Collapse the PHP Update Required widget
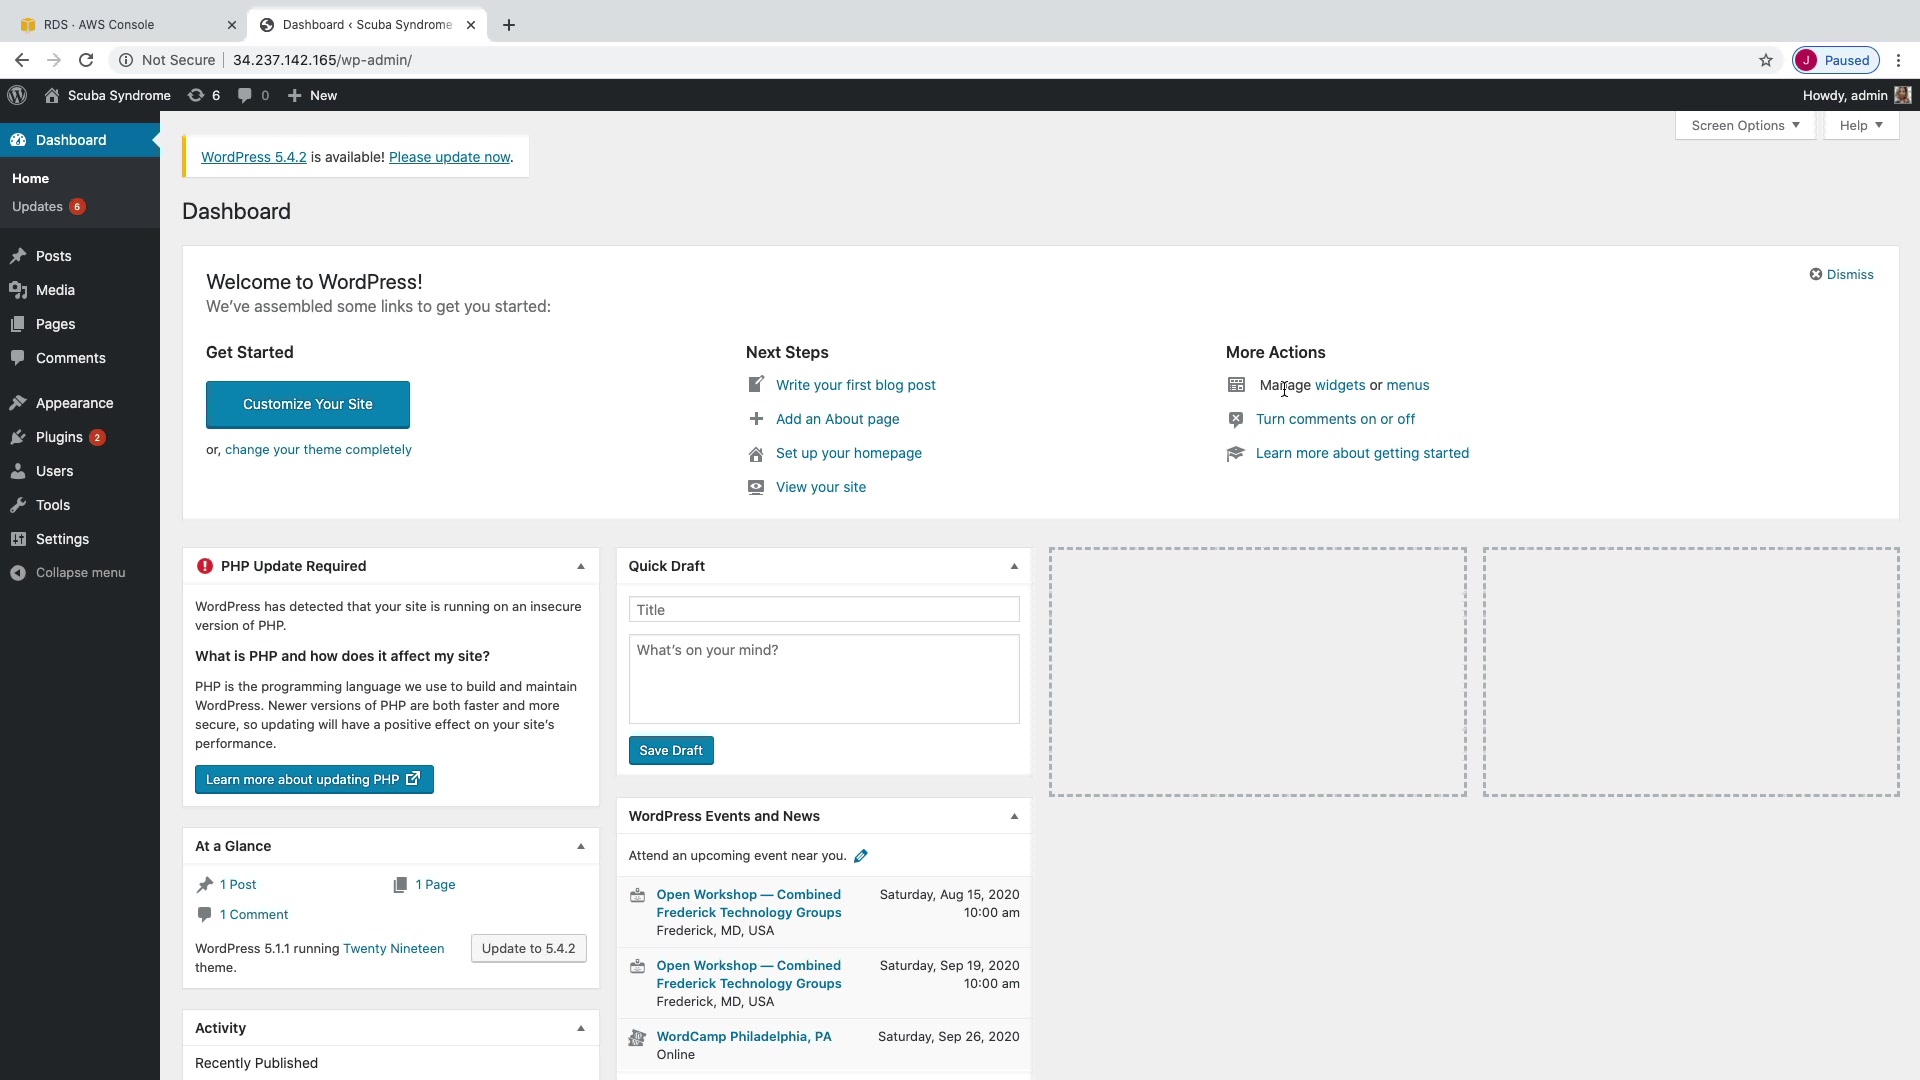The width and height of the screenshot is (1920, 1080). [x=581, y=566]
